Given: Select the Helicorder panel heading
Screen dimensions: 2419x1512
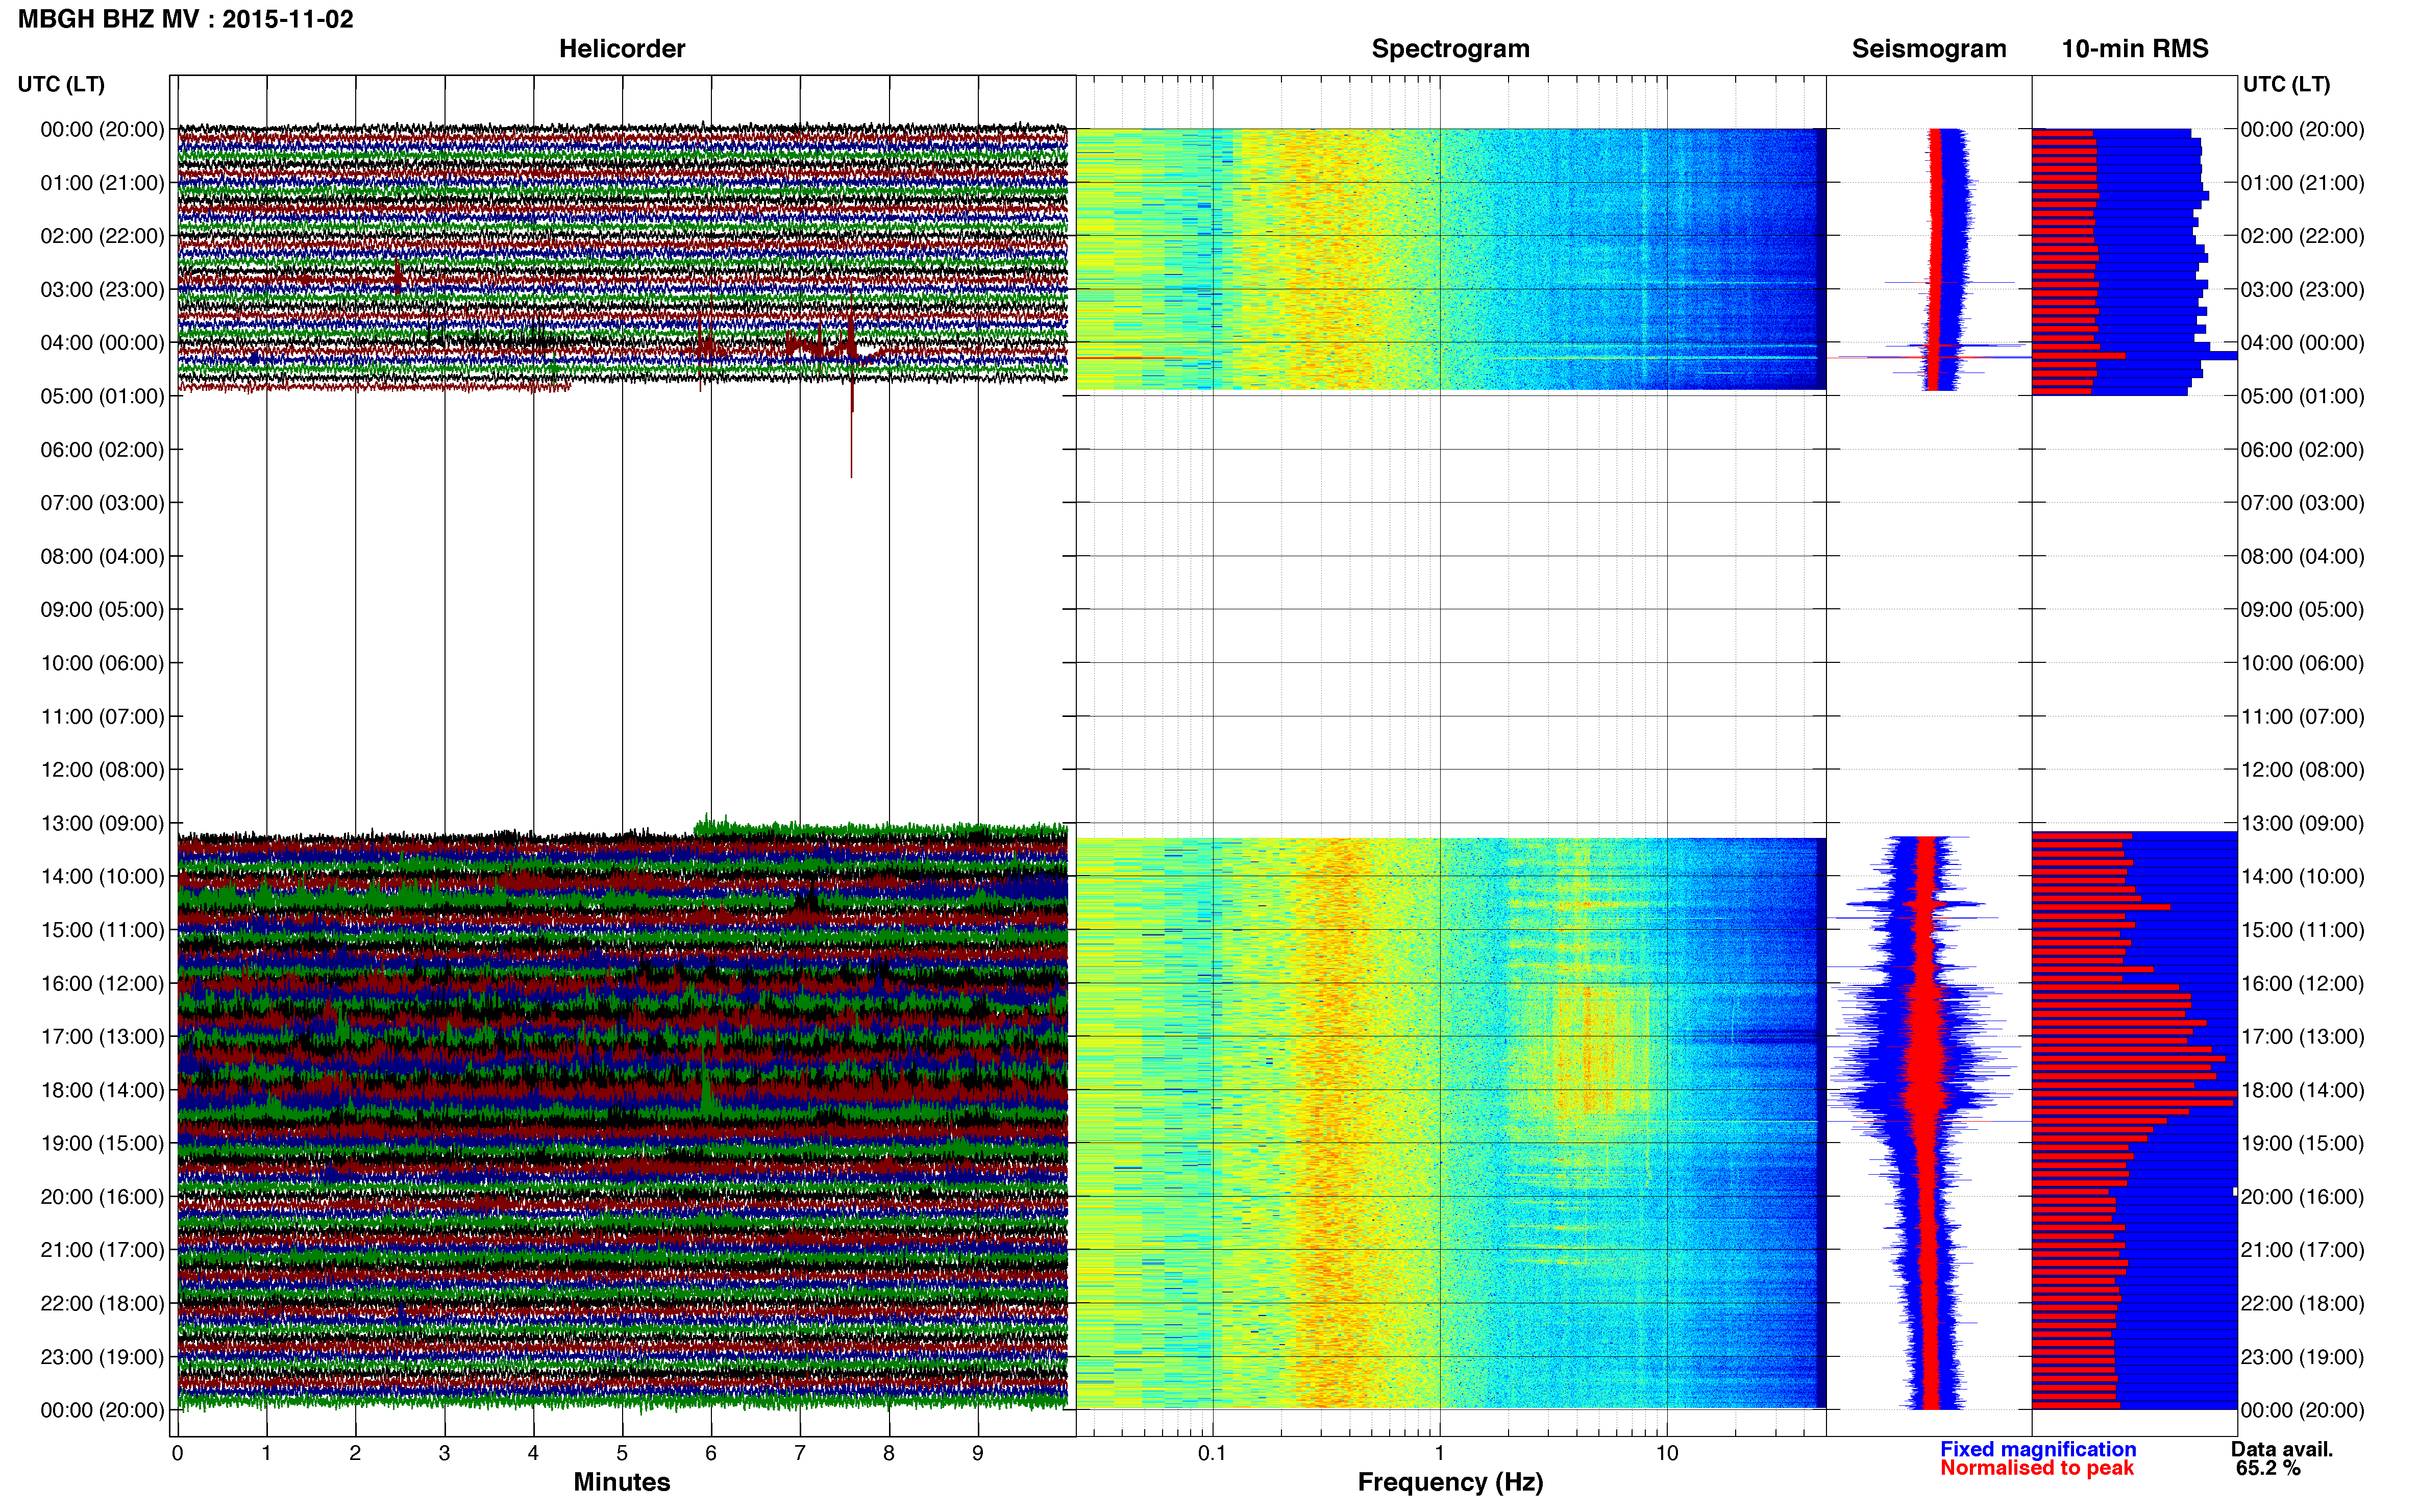Looking at the screenshot, I should 621,49.
